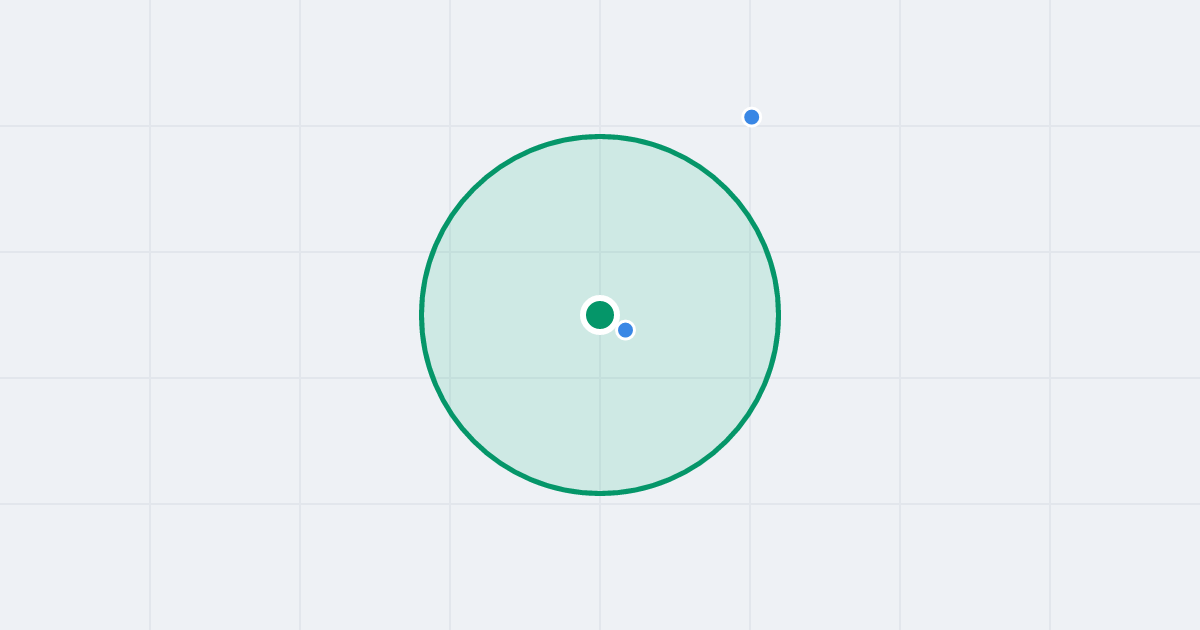Click the green center marker of the circle
The width and height of the screenshot is (1200, 630).
pos(600,315)
